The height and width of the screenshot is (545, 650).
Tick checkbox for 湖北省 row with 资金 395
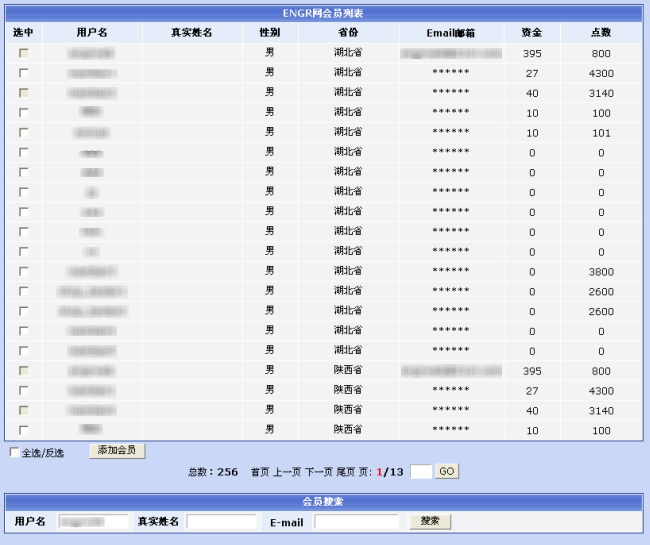tap(23, 53)
